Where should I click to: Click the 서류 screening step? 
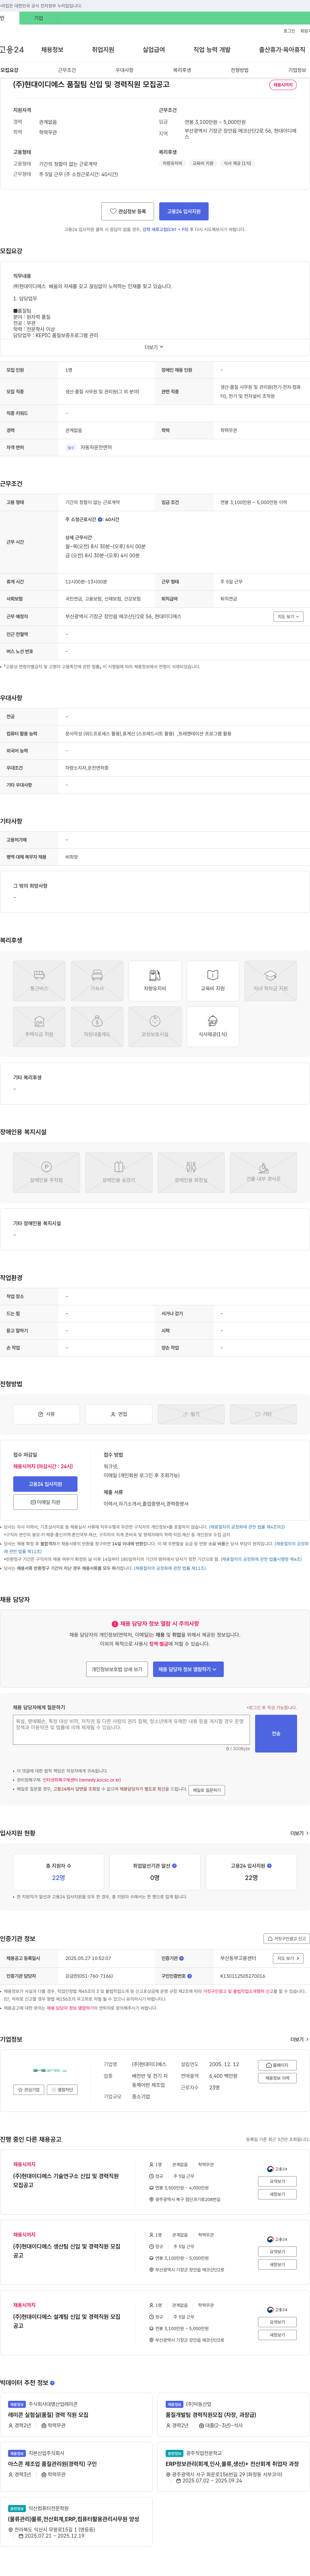(x=46, y=1414)
